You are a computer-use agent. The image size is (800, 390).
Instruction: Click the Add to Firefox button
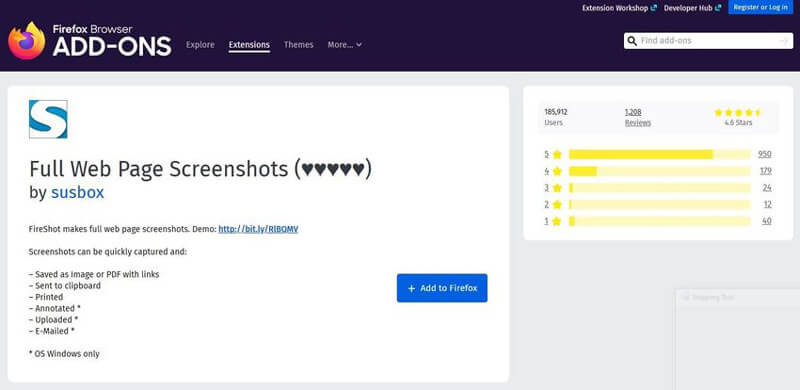point(442,288)
